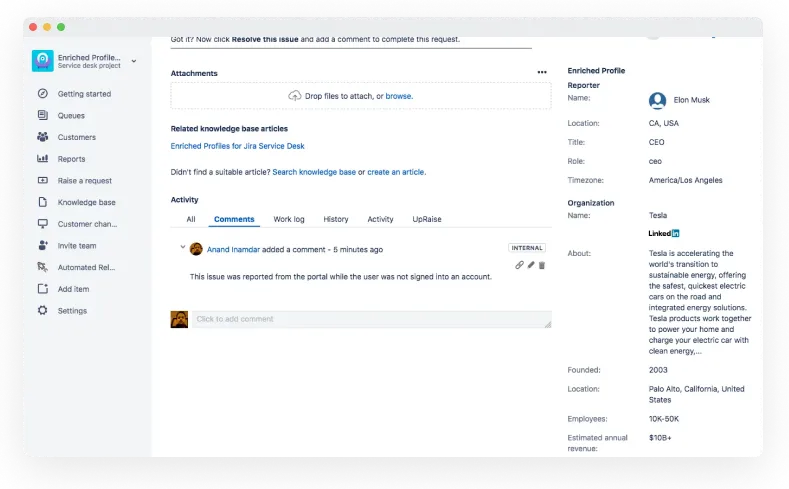This screenshot has width=789, height=489.
Task: Click Elon Musk's reporter avatar
Action: click(x=657, y=100)
